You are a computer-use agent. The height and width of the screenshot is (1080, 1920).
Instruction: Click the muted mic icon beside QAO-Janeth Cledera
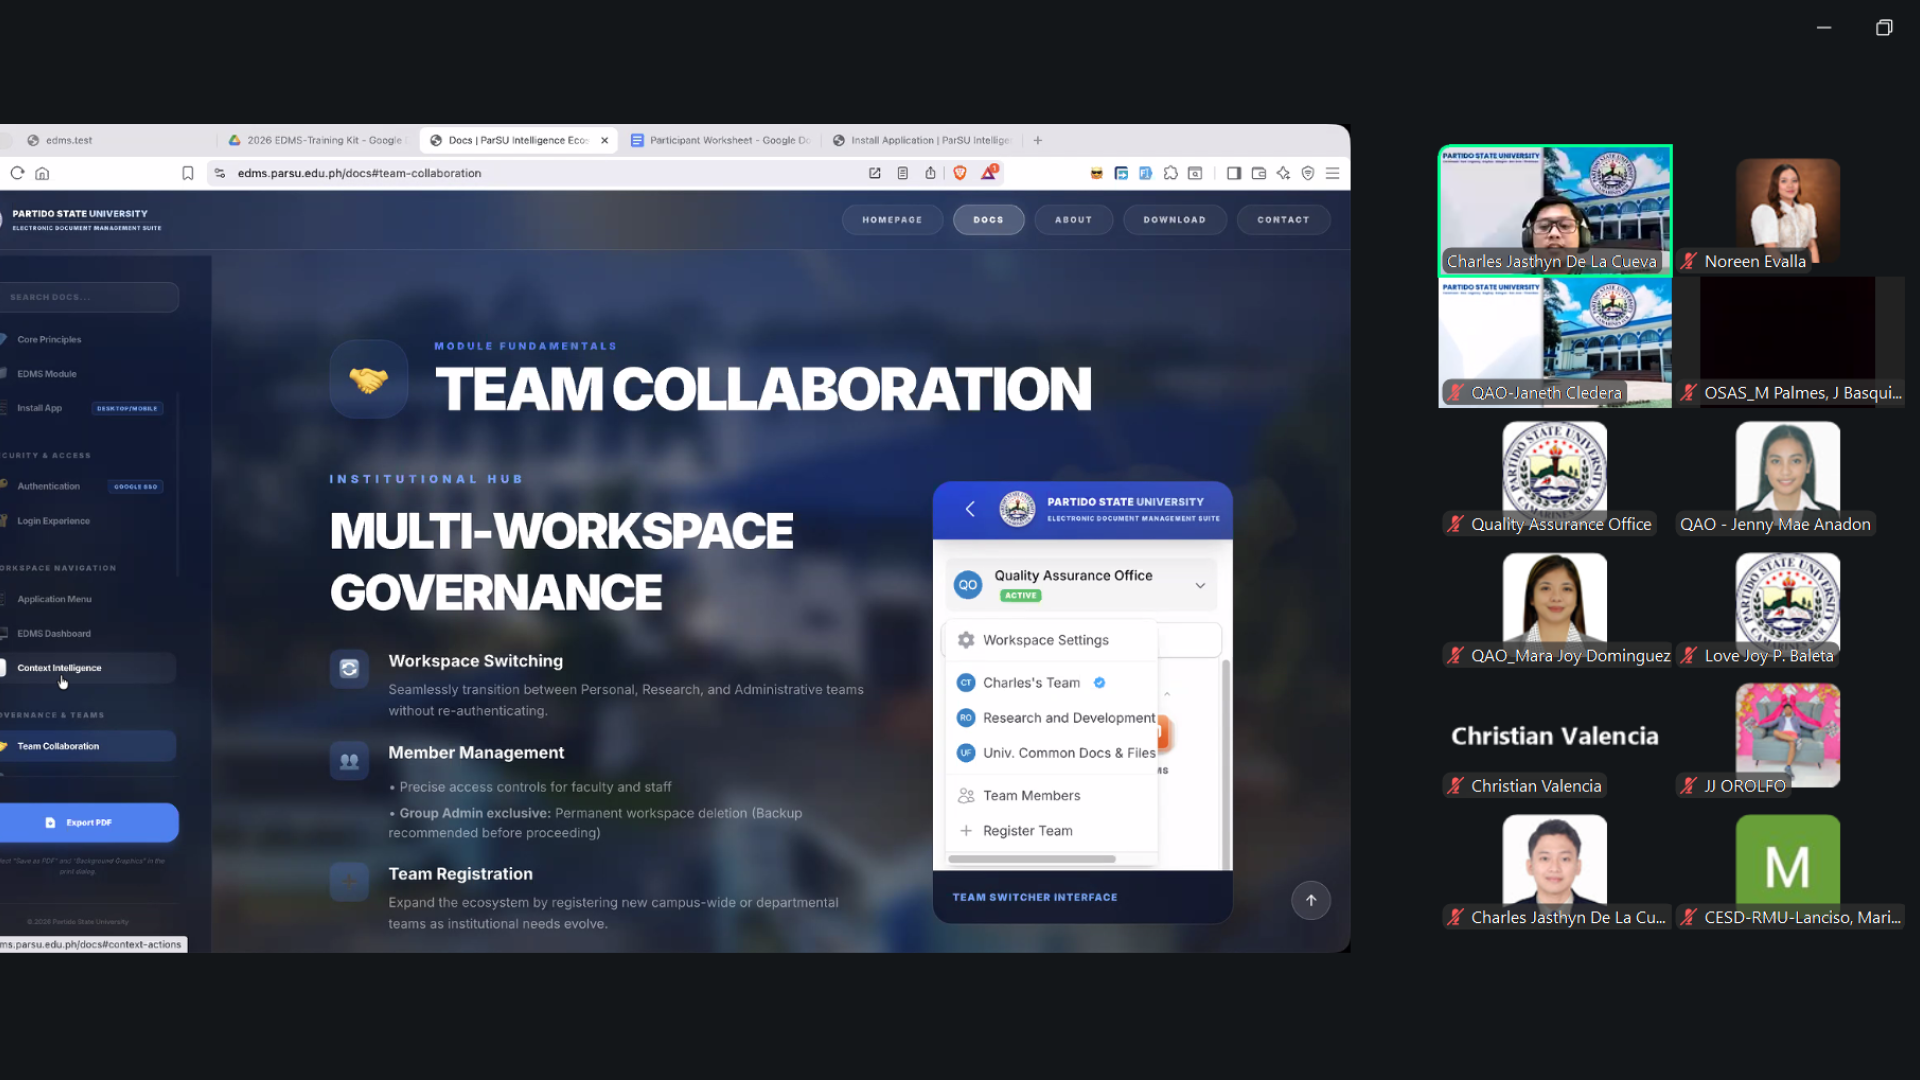click(1455, 392)
